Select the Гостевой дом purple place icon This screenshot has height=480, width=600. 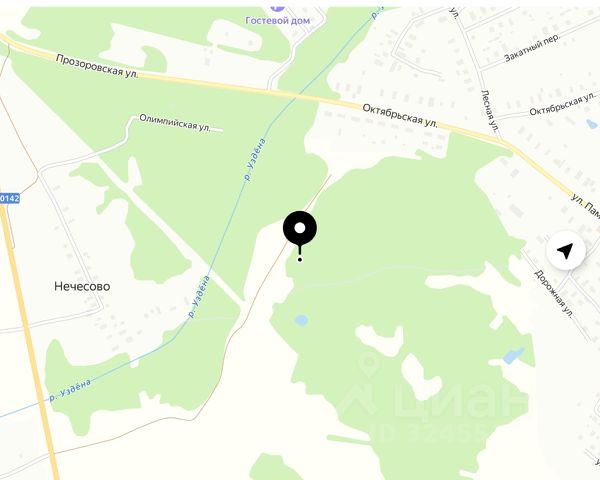pyautogui.click(x=277, y=8)
